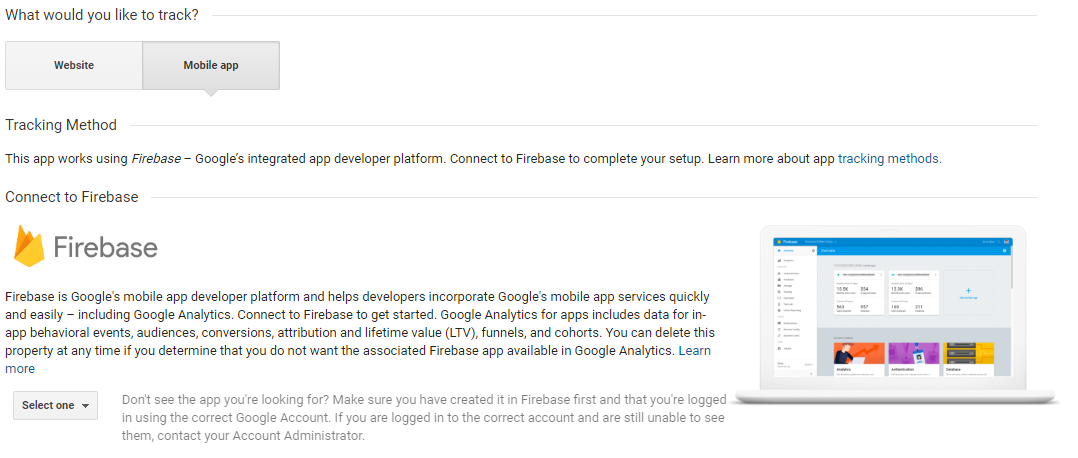
Task: Click the What would you like to track heading
Action: [x=102, y=15]
